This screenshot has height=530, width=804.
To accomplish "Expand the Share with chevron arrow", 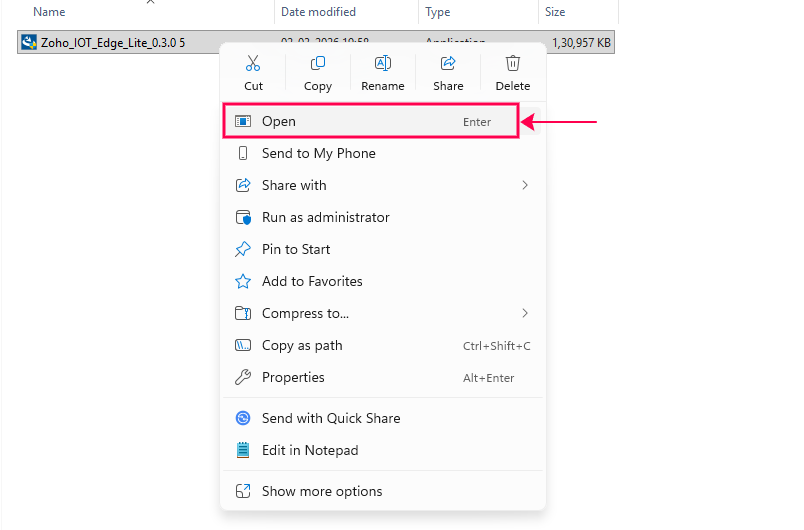I will [525, 185].
